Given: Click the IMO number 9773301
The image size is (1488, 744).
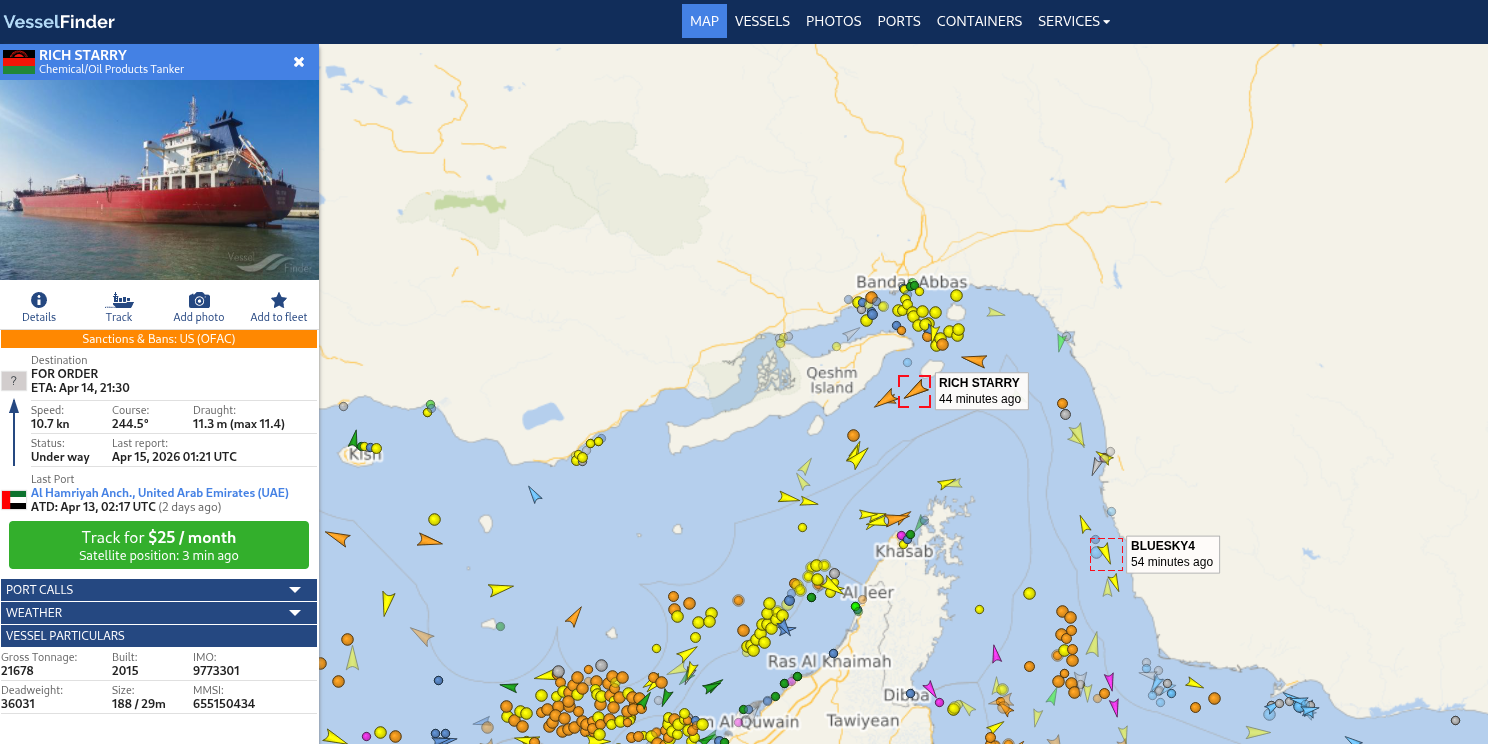Looking at the screenshot, I should coord(216,671).
